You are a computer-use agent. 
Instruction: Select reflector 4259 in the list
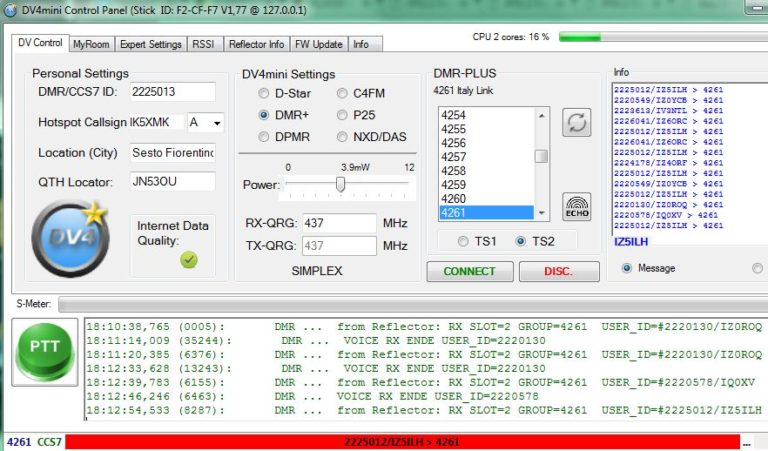point(486,185)
